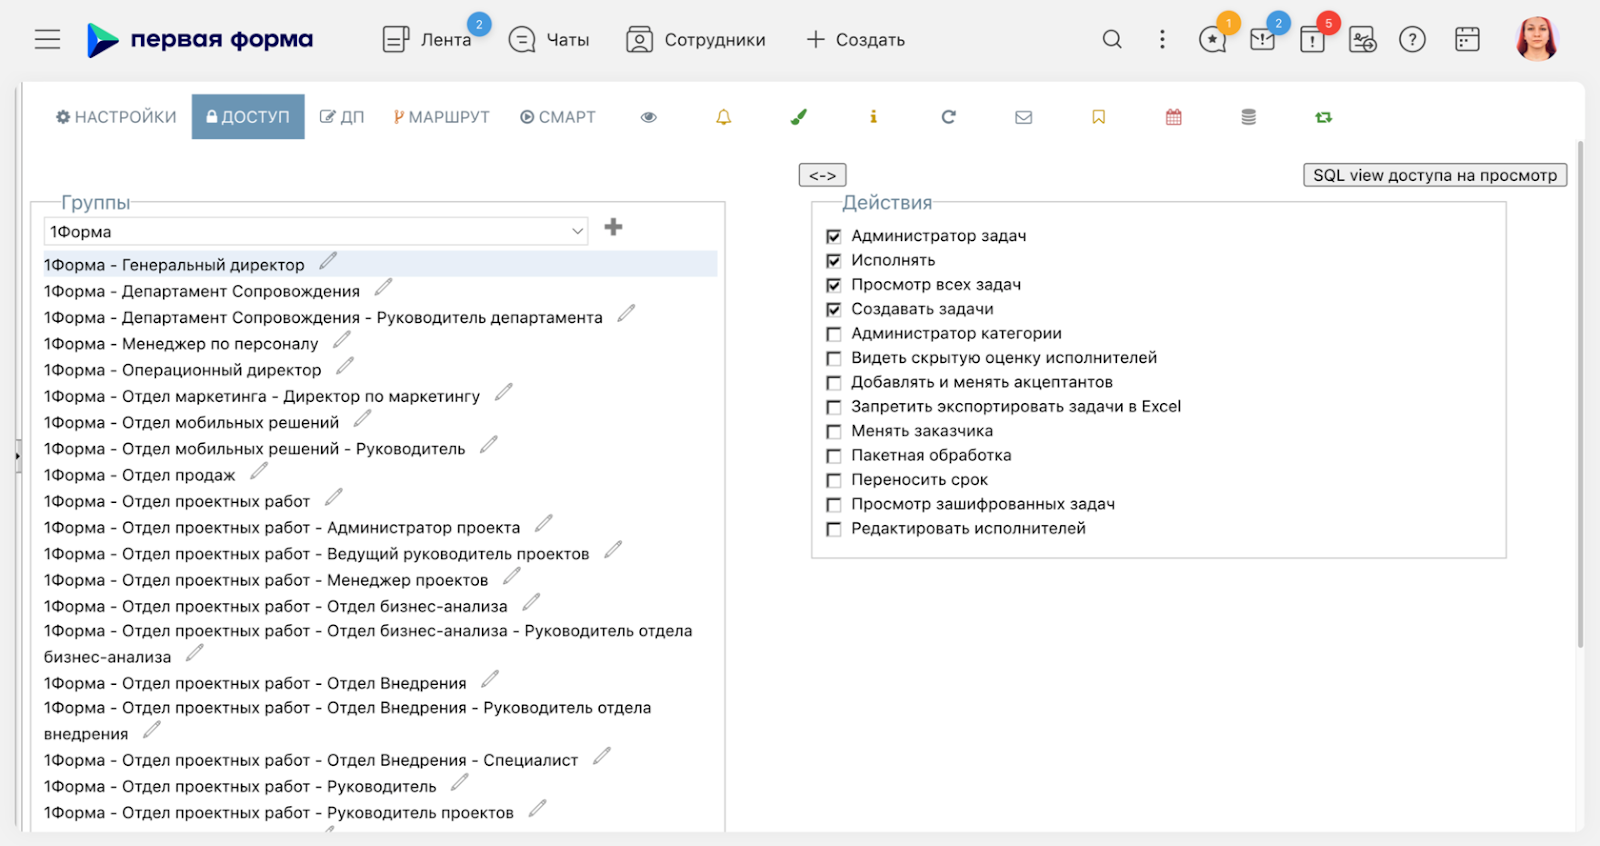Select group 1Форма - Отдел мобильных решений
The width and height of the screenshot is (1600, 846).
192,422
